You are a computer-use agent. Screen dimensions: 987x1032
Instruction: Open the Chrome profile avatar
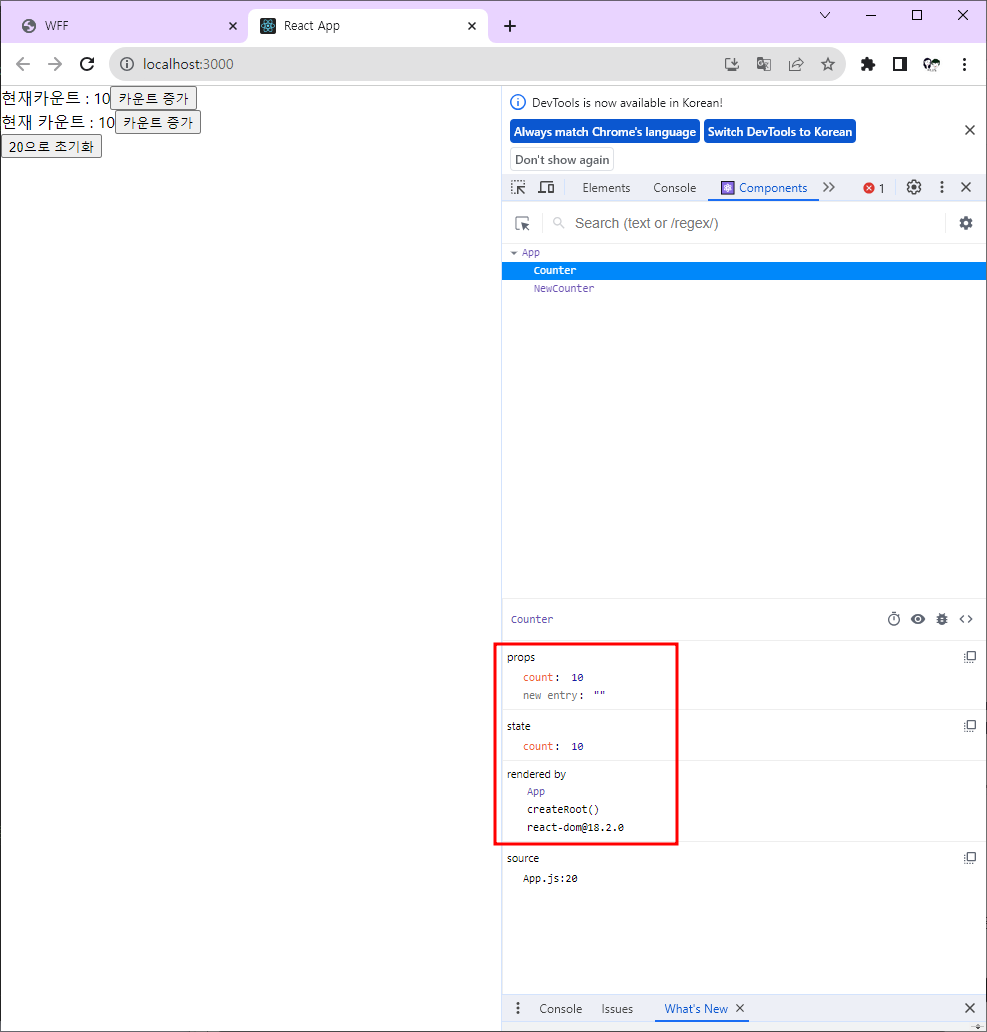click(x=931, y=64)
